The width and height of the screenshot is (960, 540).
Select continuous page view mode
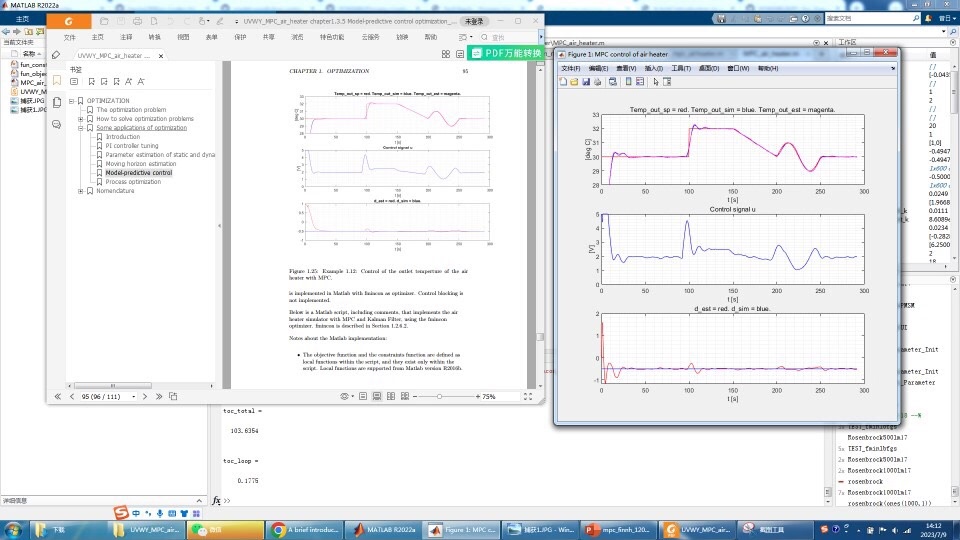click(377, 397)
